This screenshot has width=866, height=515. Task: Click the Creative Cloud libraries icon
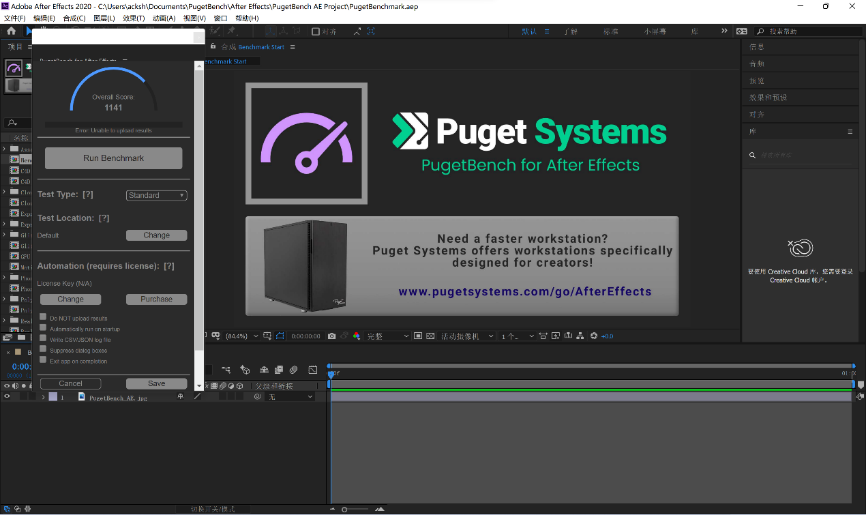click(800, 248)
